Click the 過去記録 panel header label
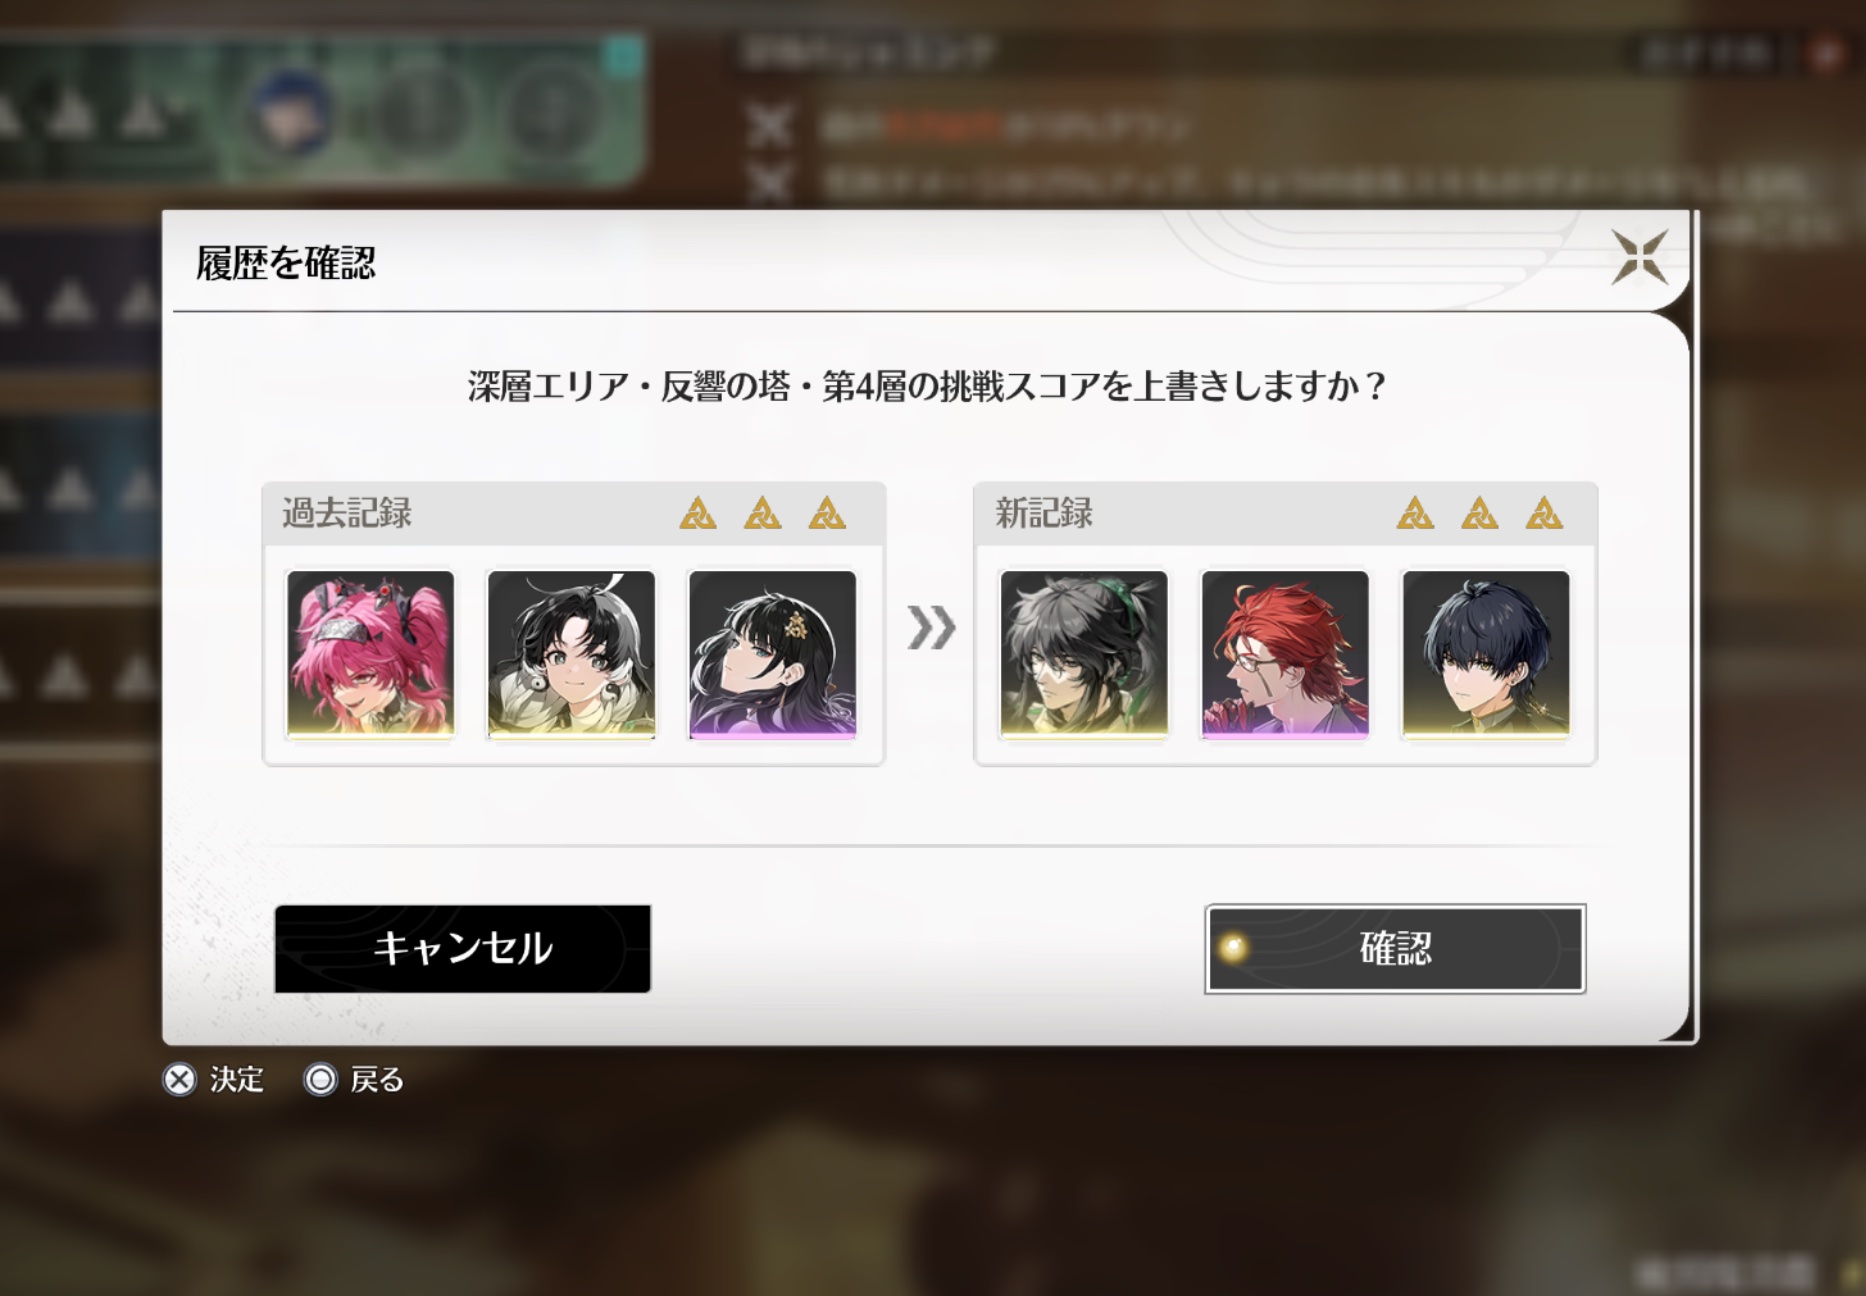 [347, 513]
